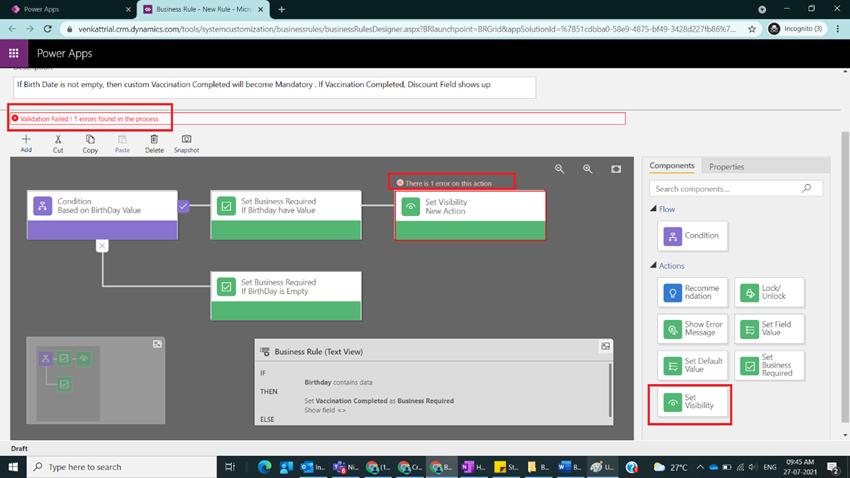Viewport: 850px width, 478px height.
Task: Collapse the Business Rule Text View panel
Action: [606, 346]
